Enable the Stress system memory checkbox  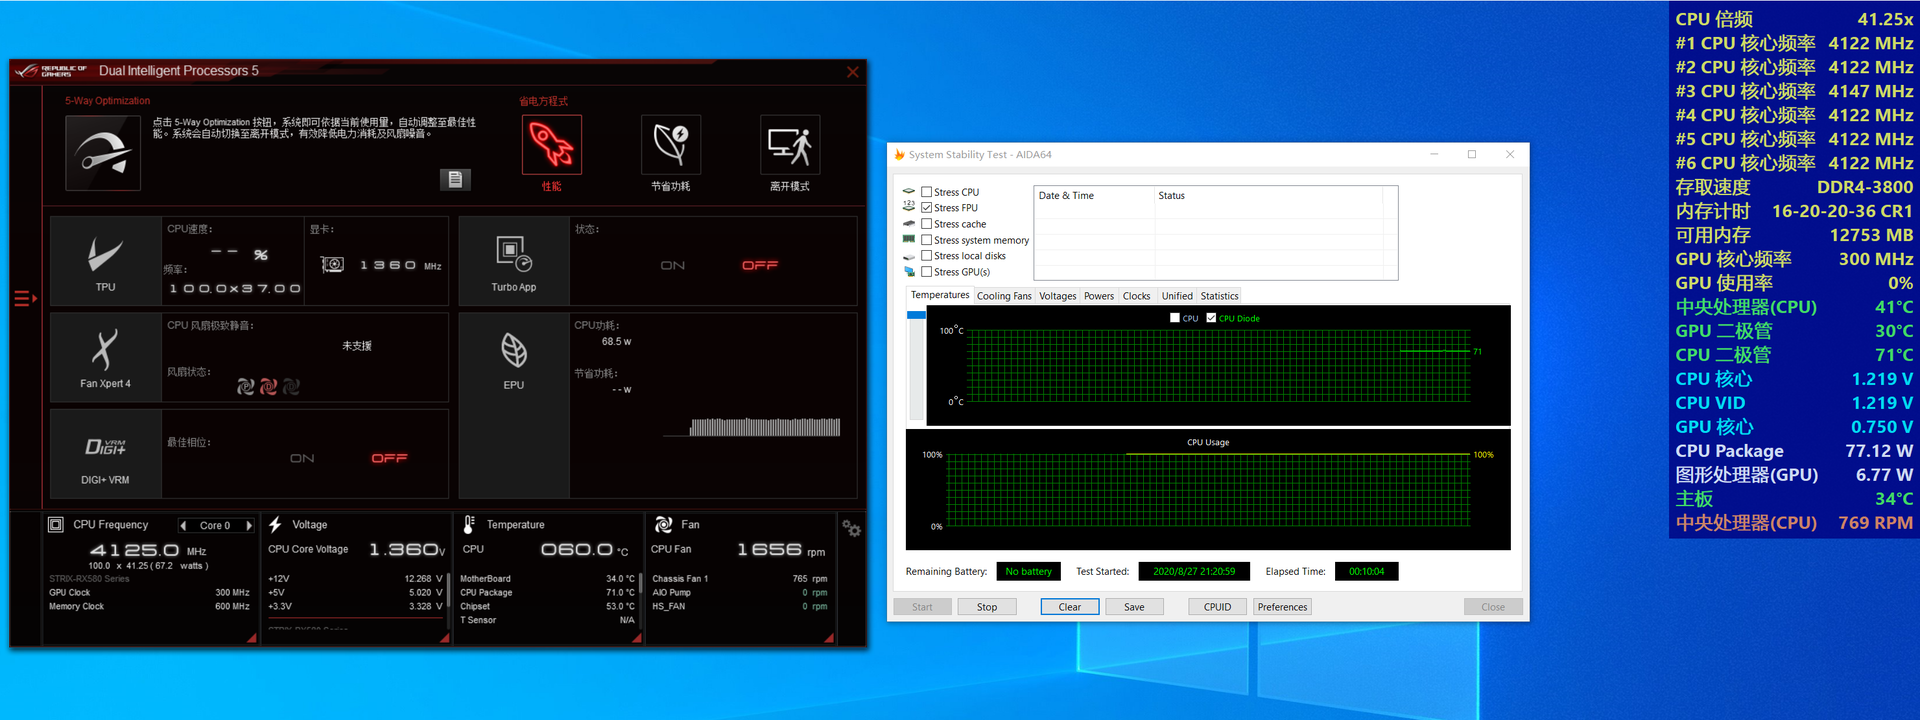click(926, 240)
